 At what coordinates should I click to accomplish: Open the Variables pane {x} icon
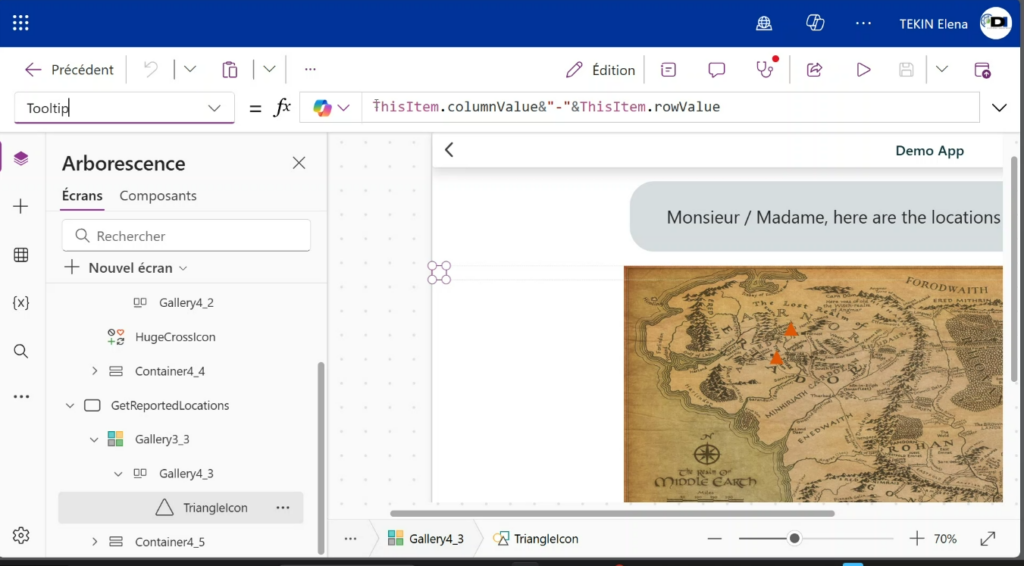pos(21,302)
